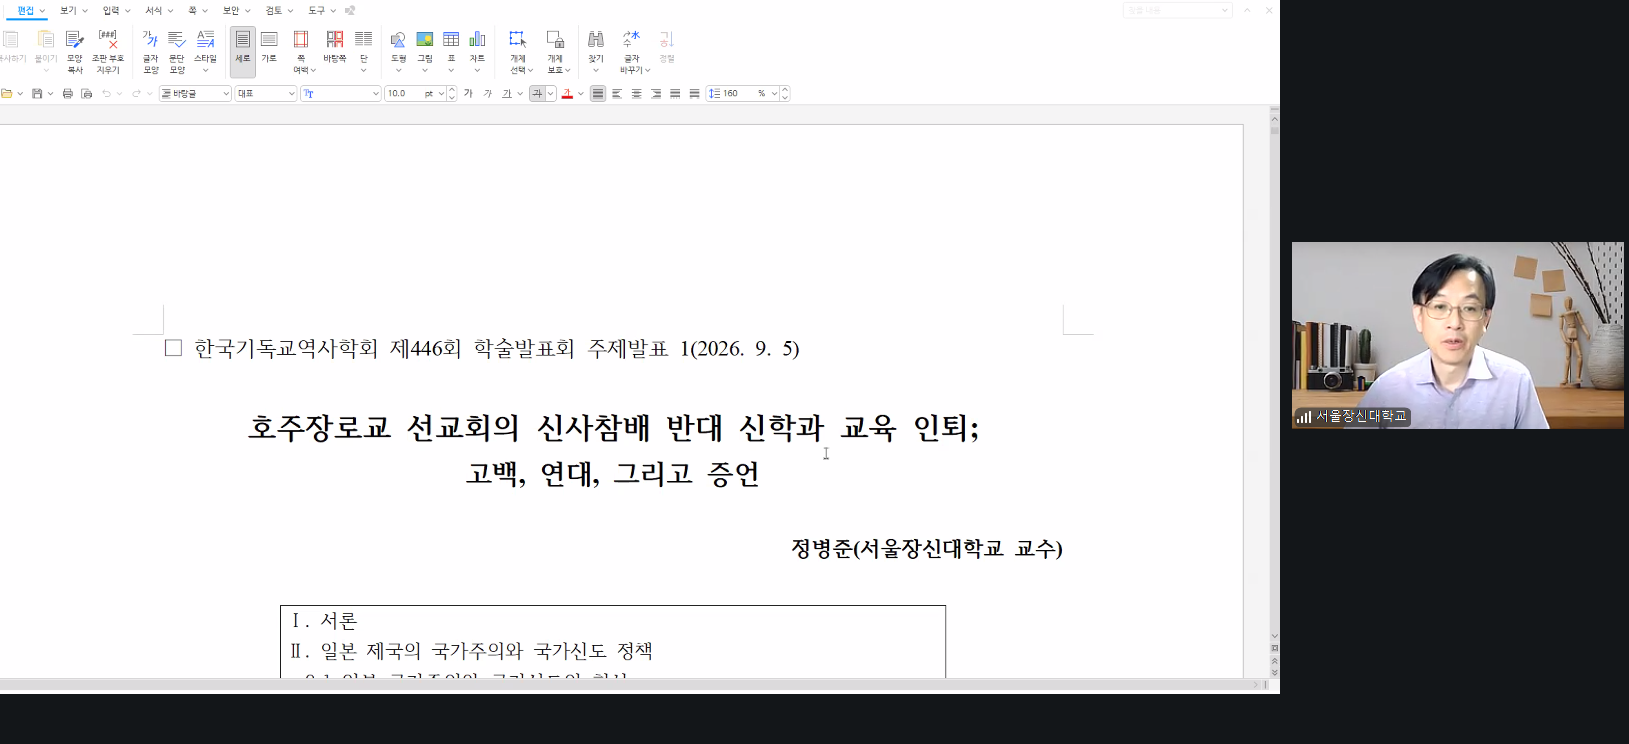Increase line spacing with stepper arrow
This screenshot has width=1629, height=744.
(x=785, y=90)
